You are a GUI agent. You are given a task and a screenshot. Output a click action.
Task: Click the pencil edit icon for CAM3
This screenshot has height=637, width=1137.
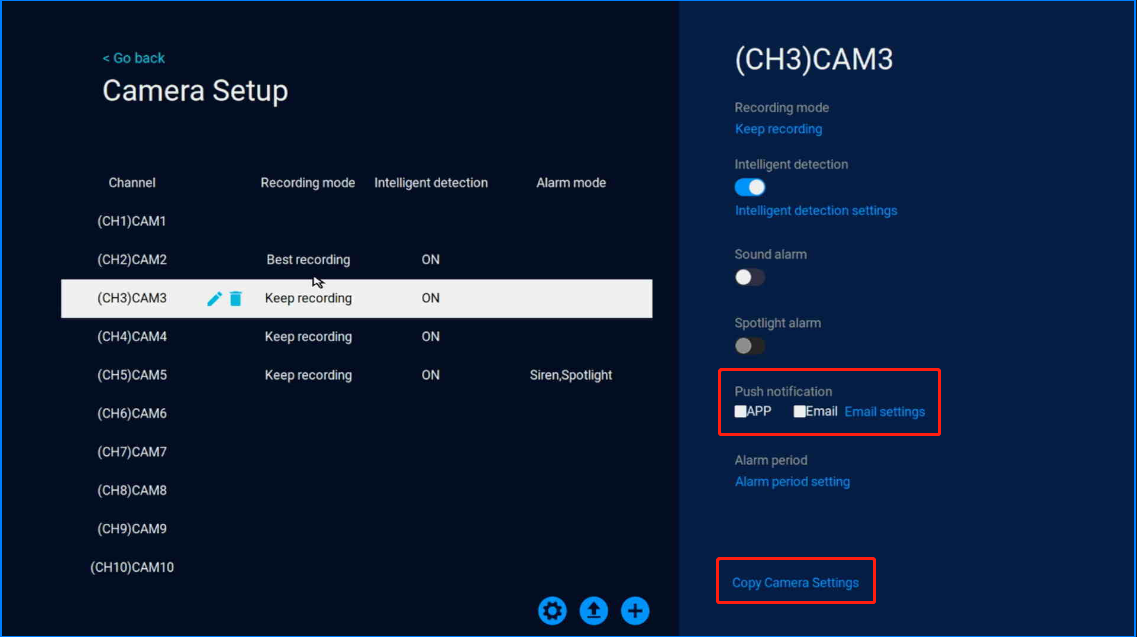click(214, 298)
